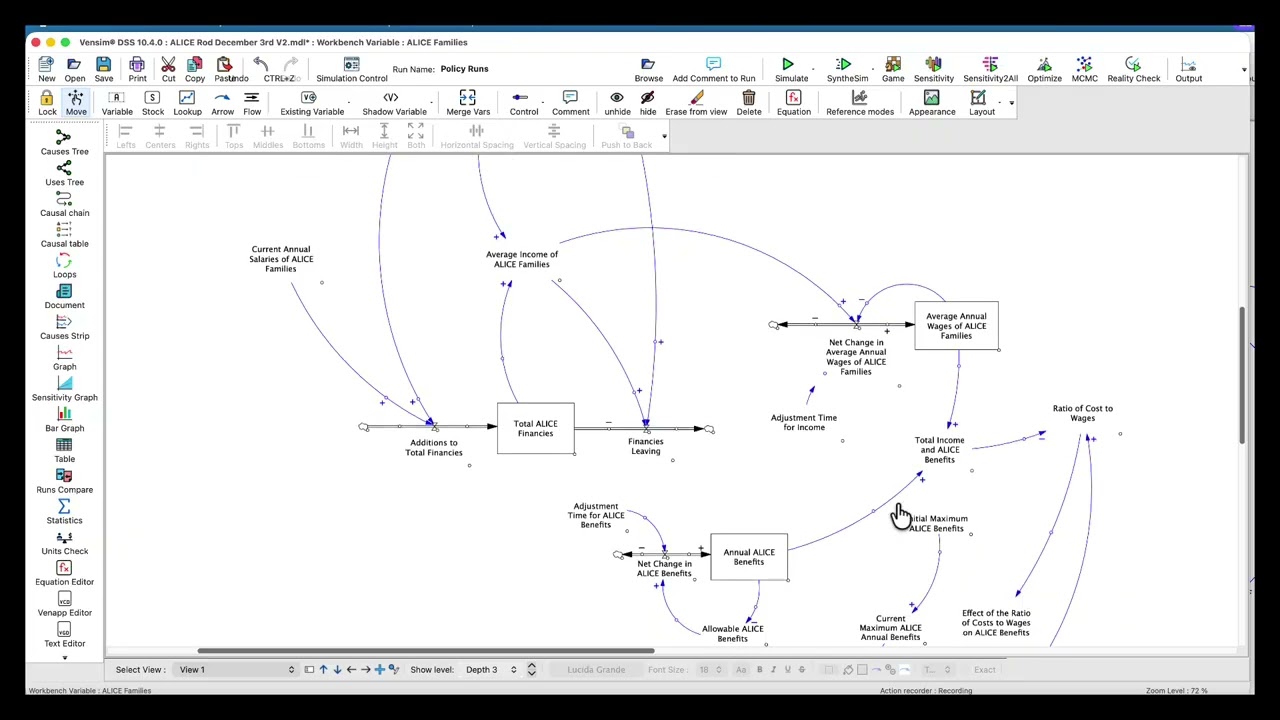Print the model diagram

(138, 69)
